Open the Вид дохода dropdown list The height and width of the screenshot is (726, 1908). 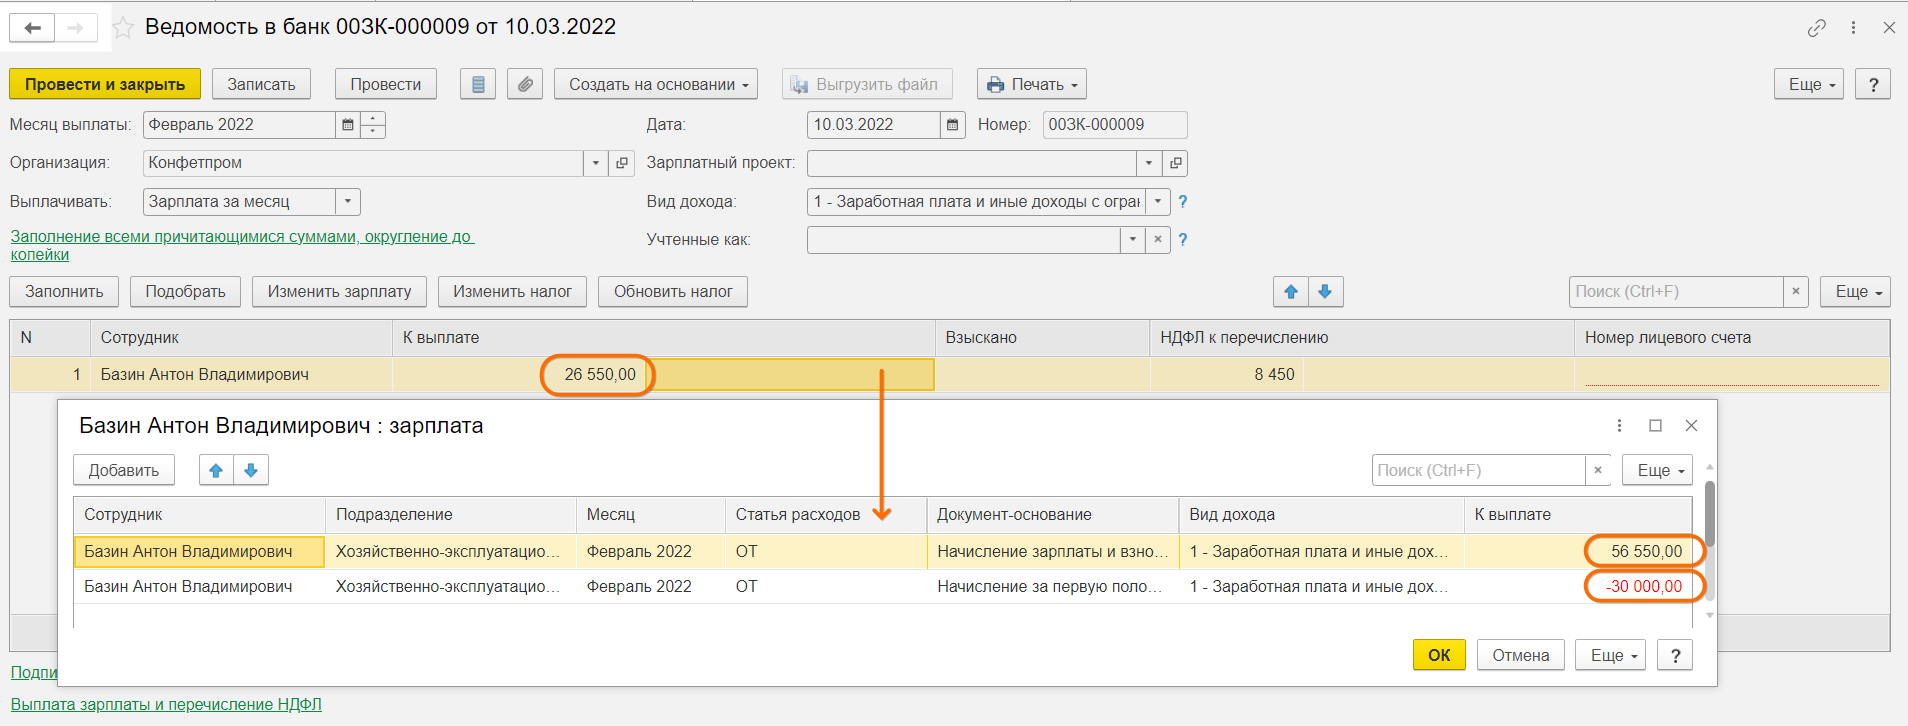pyautogui.click(x=1158, y=202)
